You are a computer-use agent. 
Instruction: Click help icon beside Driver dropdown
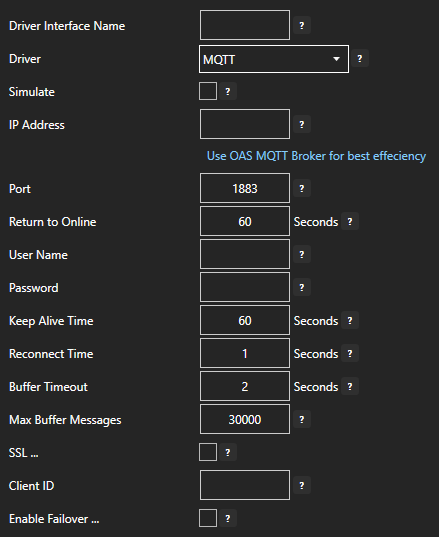coord(360,59)
